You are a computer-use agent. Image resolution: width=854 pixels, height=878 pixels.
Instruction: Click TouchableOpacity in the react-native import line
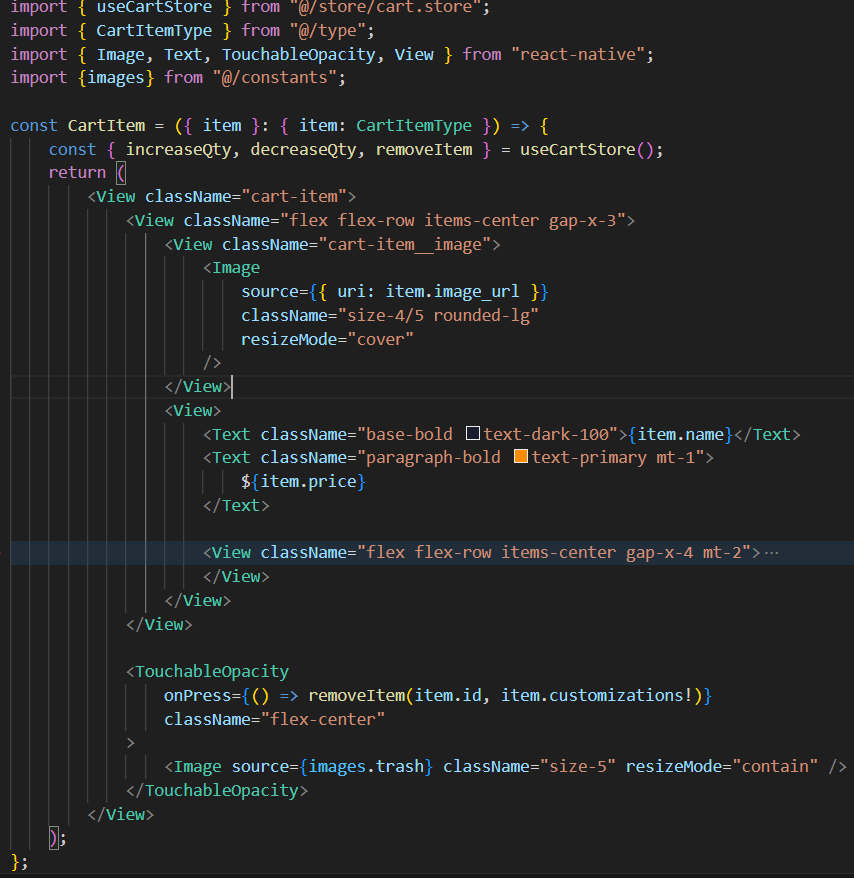(298, 54)
